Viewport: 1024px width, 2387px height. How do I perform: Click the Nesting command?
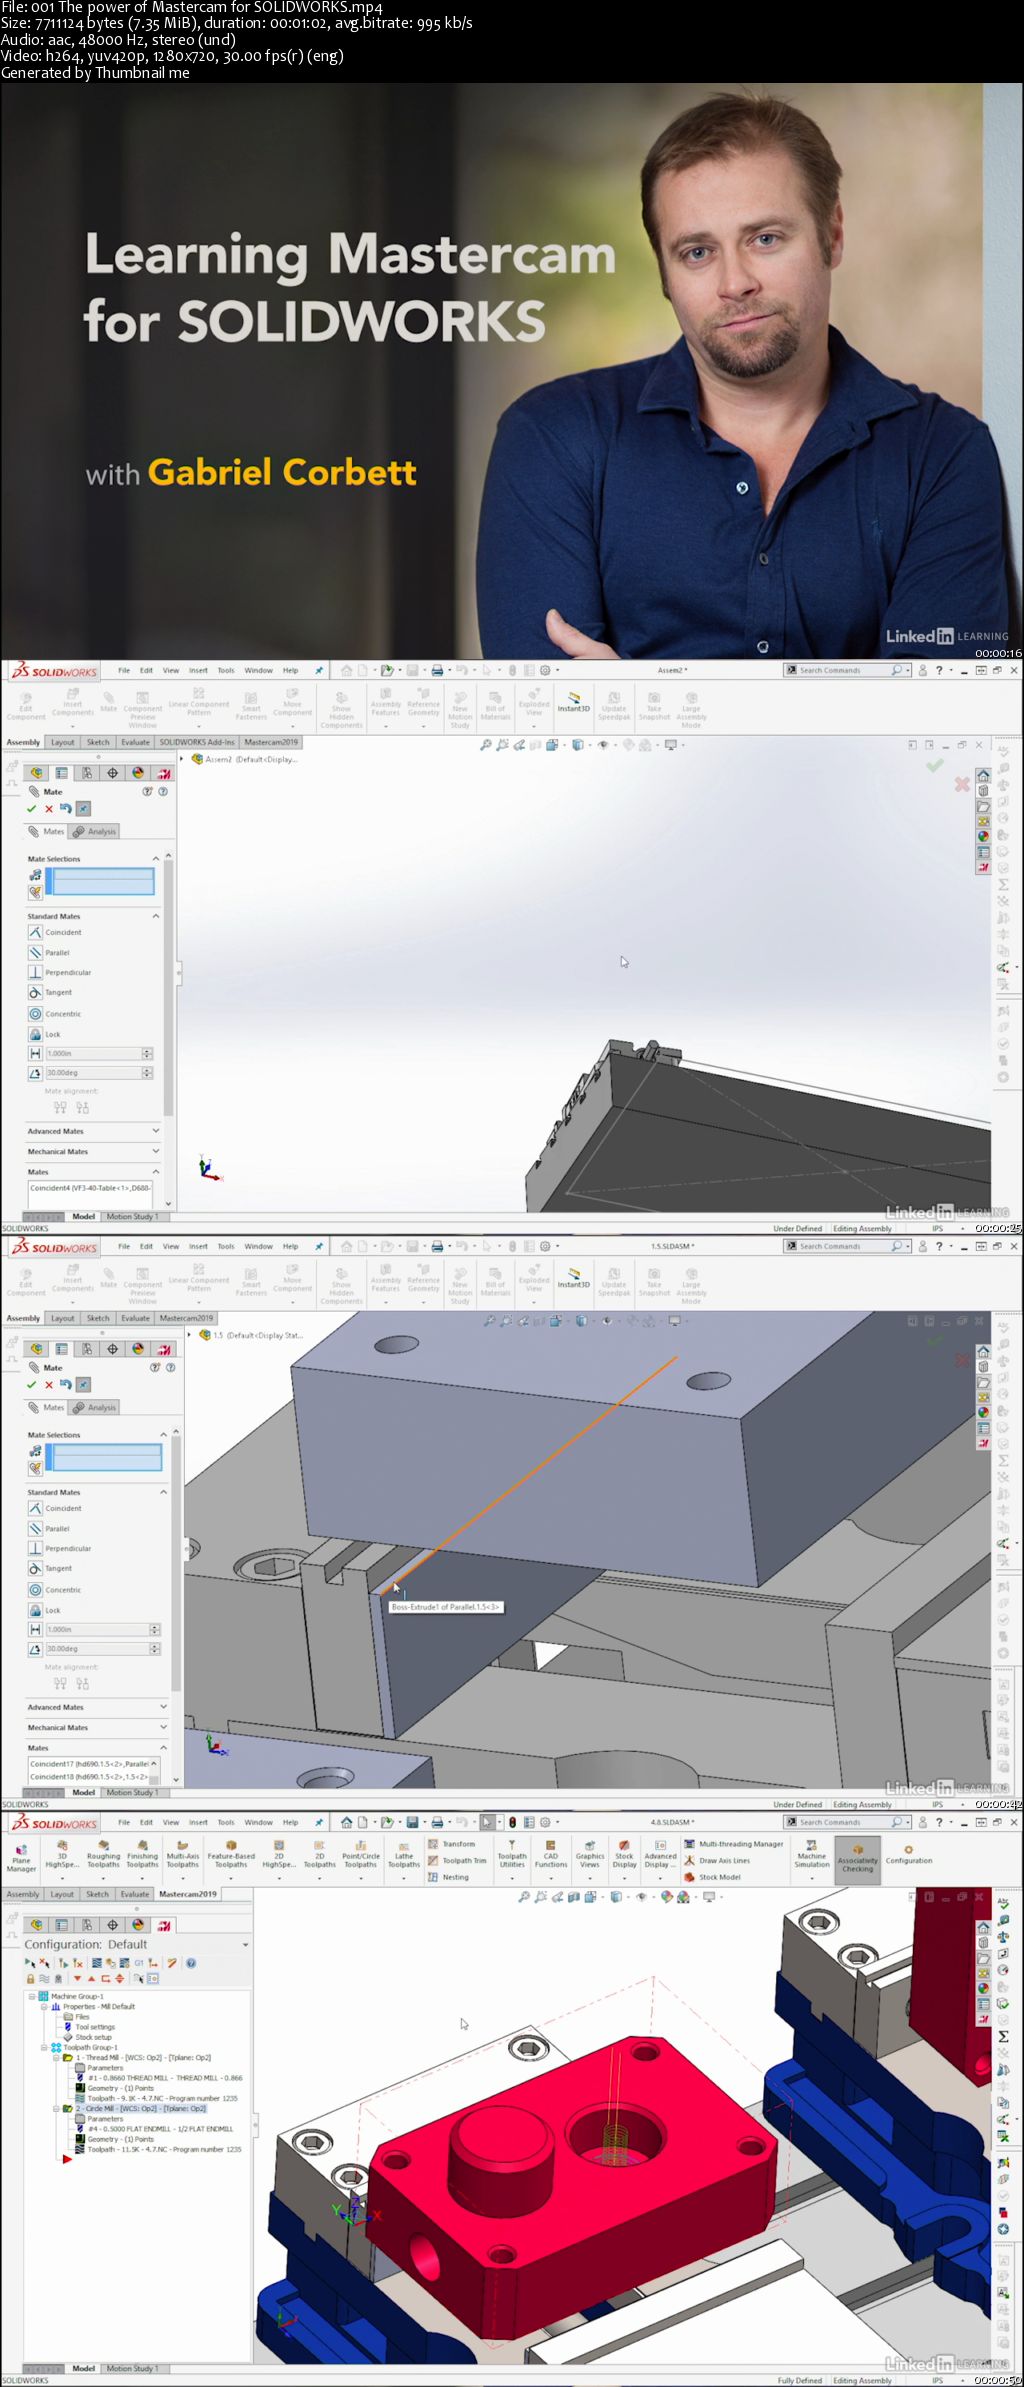449,1877
